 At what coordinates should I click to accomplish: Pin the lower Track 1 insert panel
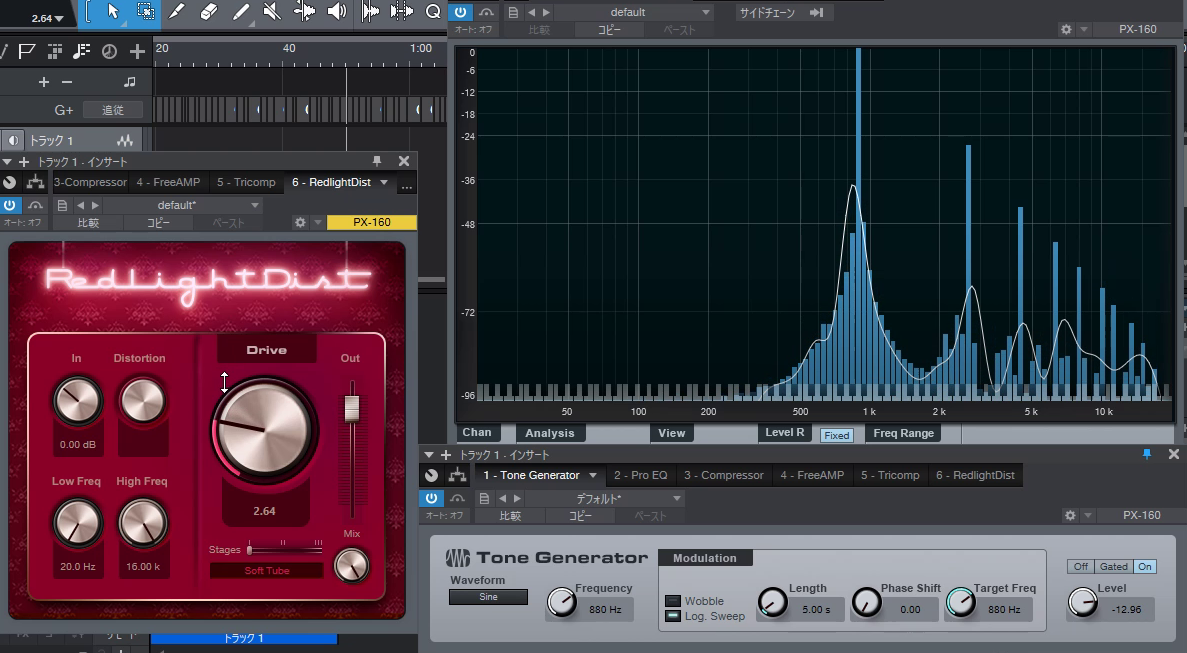point(1147,454)
